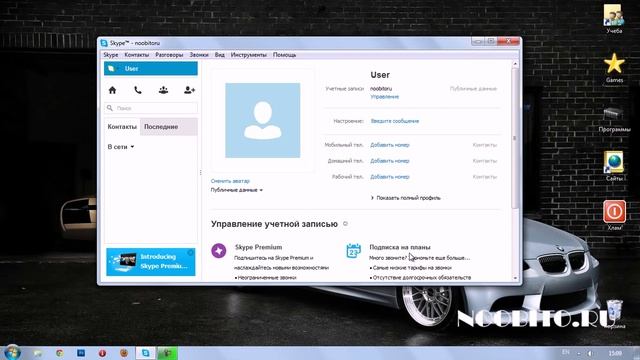640x360 pixels.
Task: Open the Инструменты menu
Action: (249, 55)
